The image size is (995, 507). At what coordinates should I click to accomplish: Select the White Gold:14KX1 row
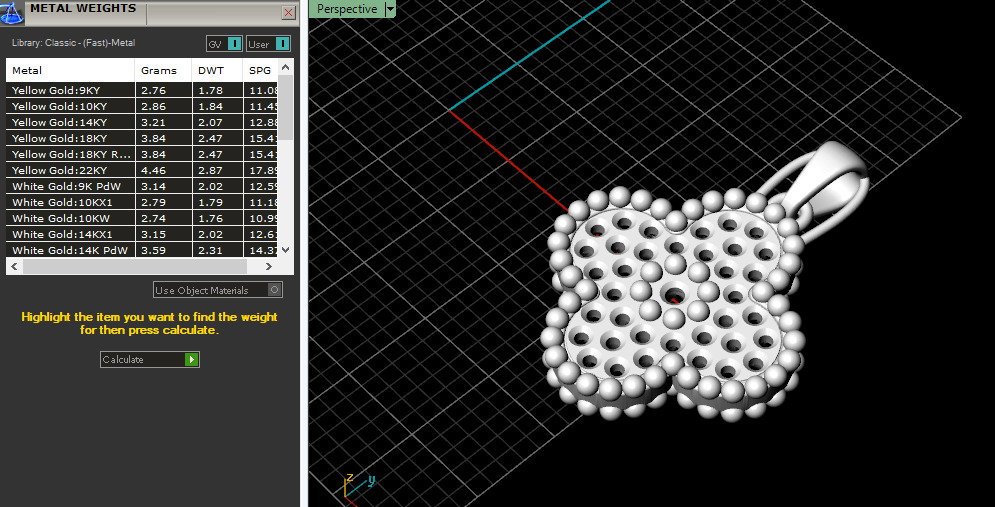pyautogui.click(x=142, y=234)
